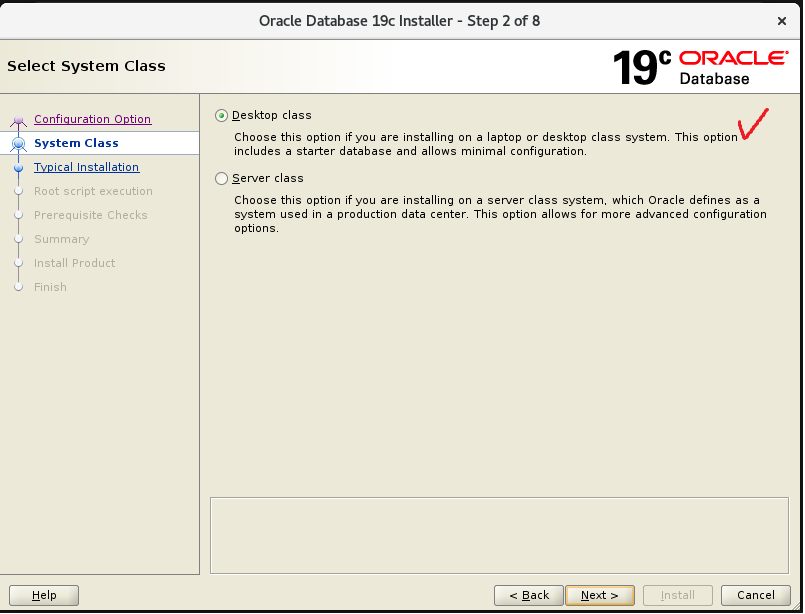Viewport: 805px width, 614px height.
Task: Click the 'Install Product' step text
Action: 74,263
